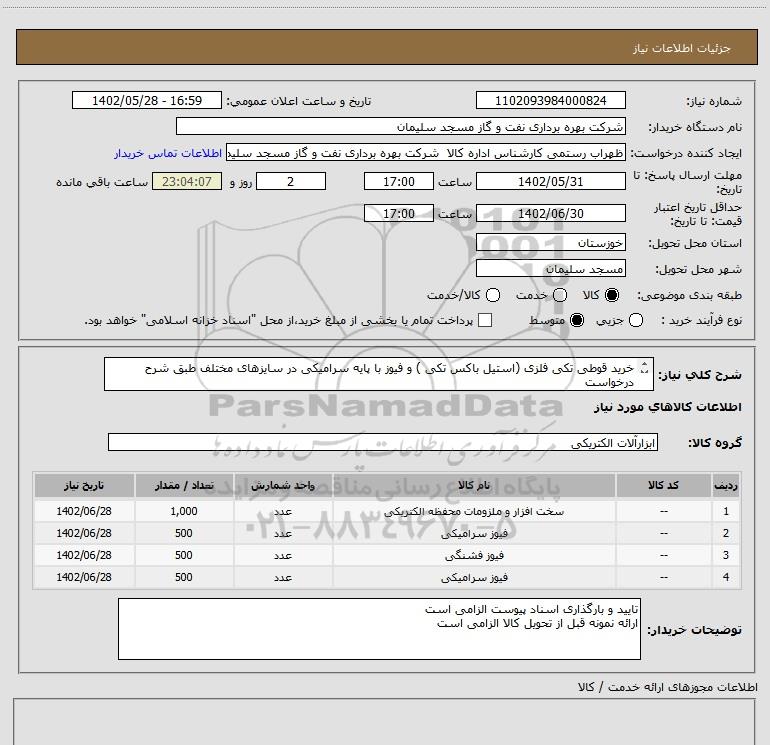
Task: Click the price validity date 1402/06/30
Action: [550, 213]
